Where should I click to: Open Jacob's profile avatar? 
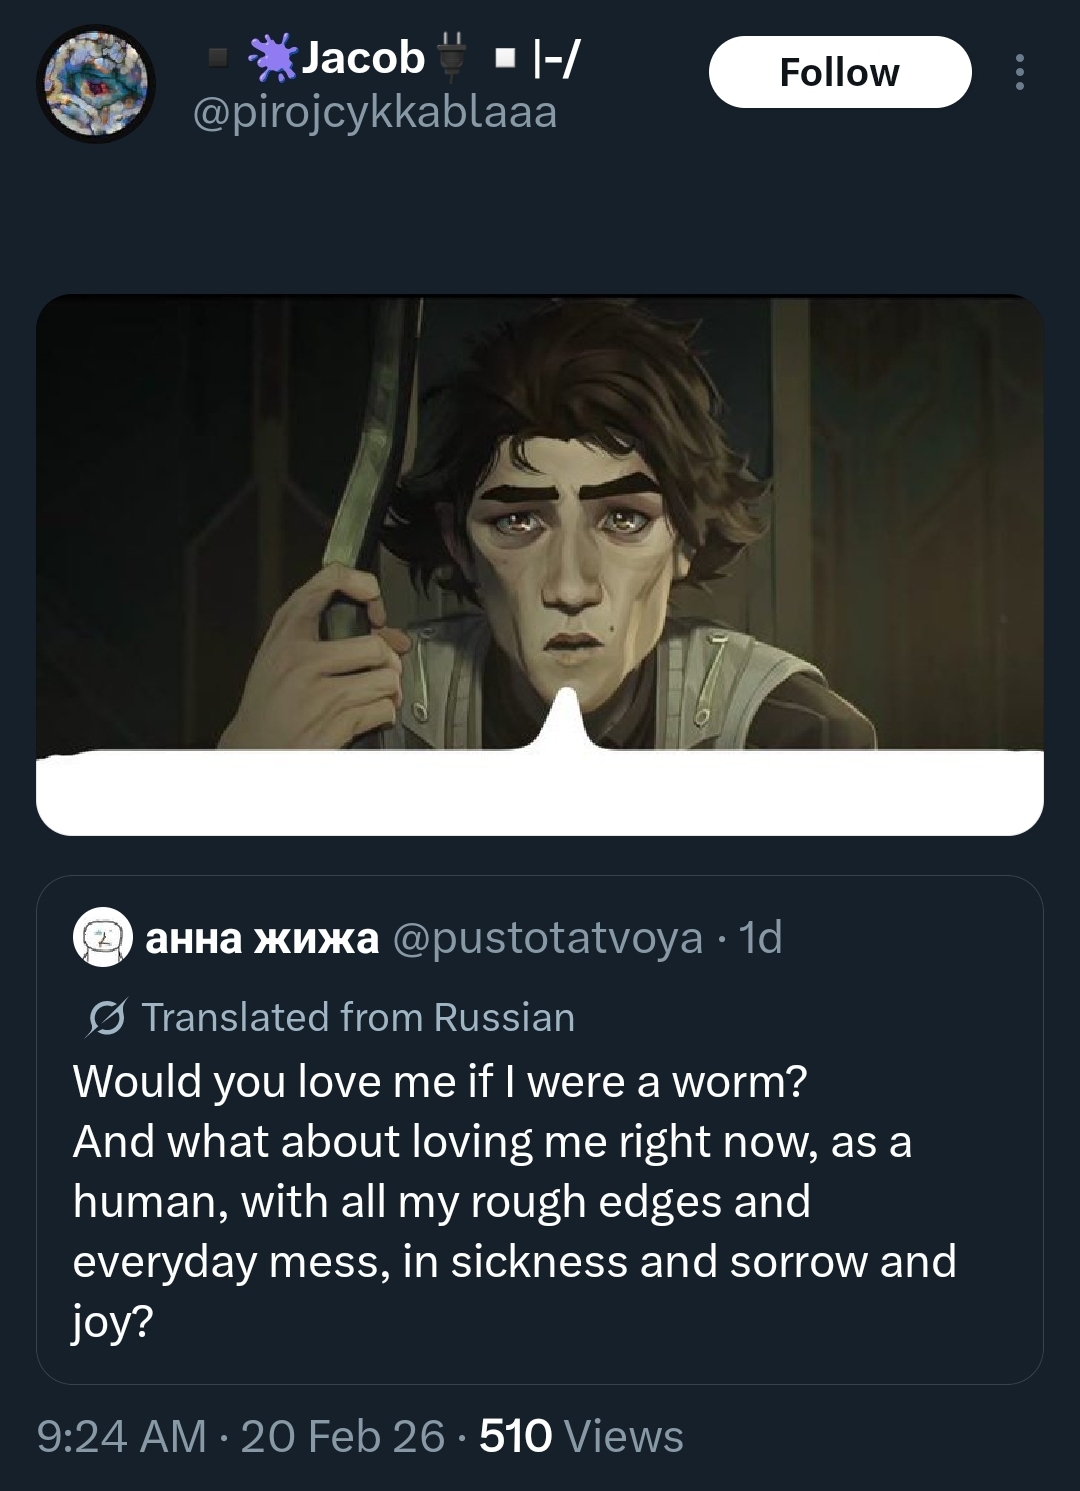coord(96,84)
